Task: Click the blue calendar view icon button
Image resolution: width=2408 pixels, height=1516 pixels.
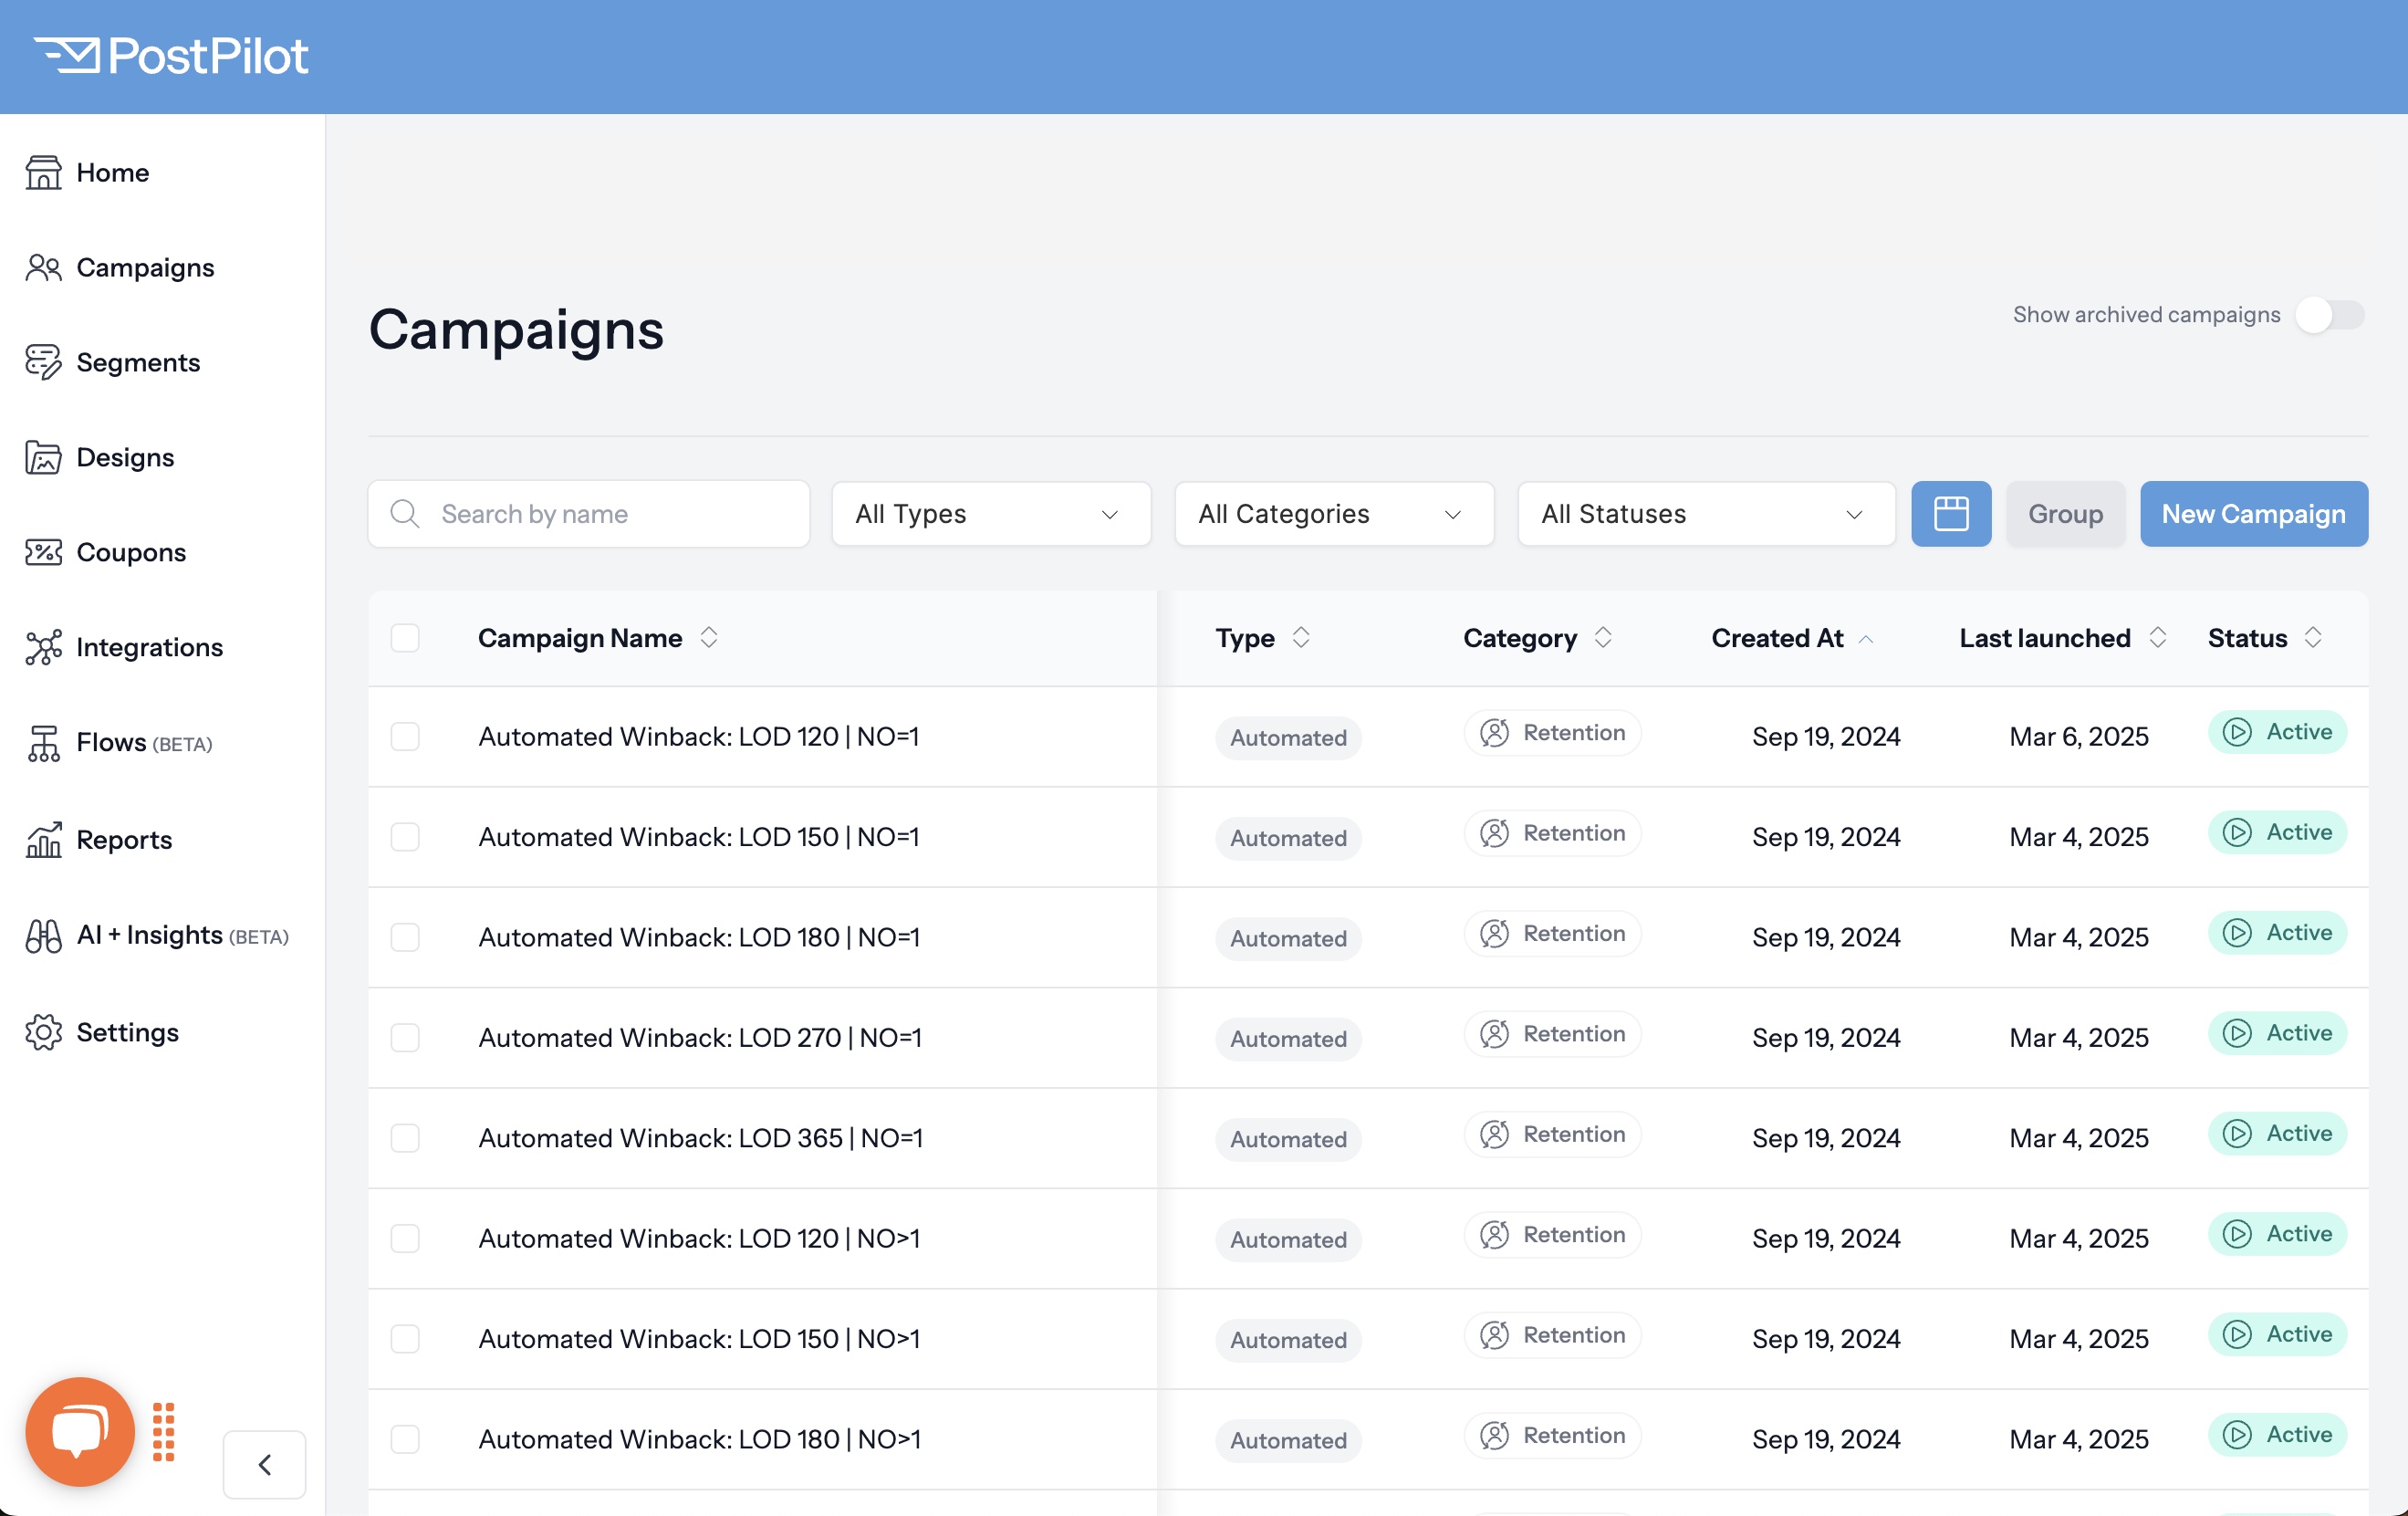Action: point(1951,514)
